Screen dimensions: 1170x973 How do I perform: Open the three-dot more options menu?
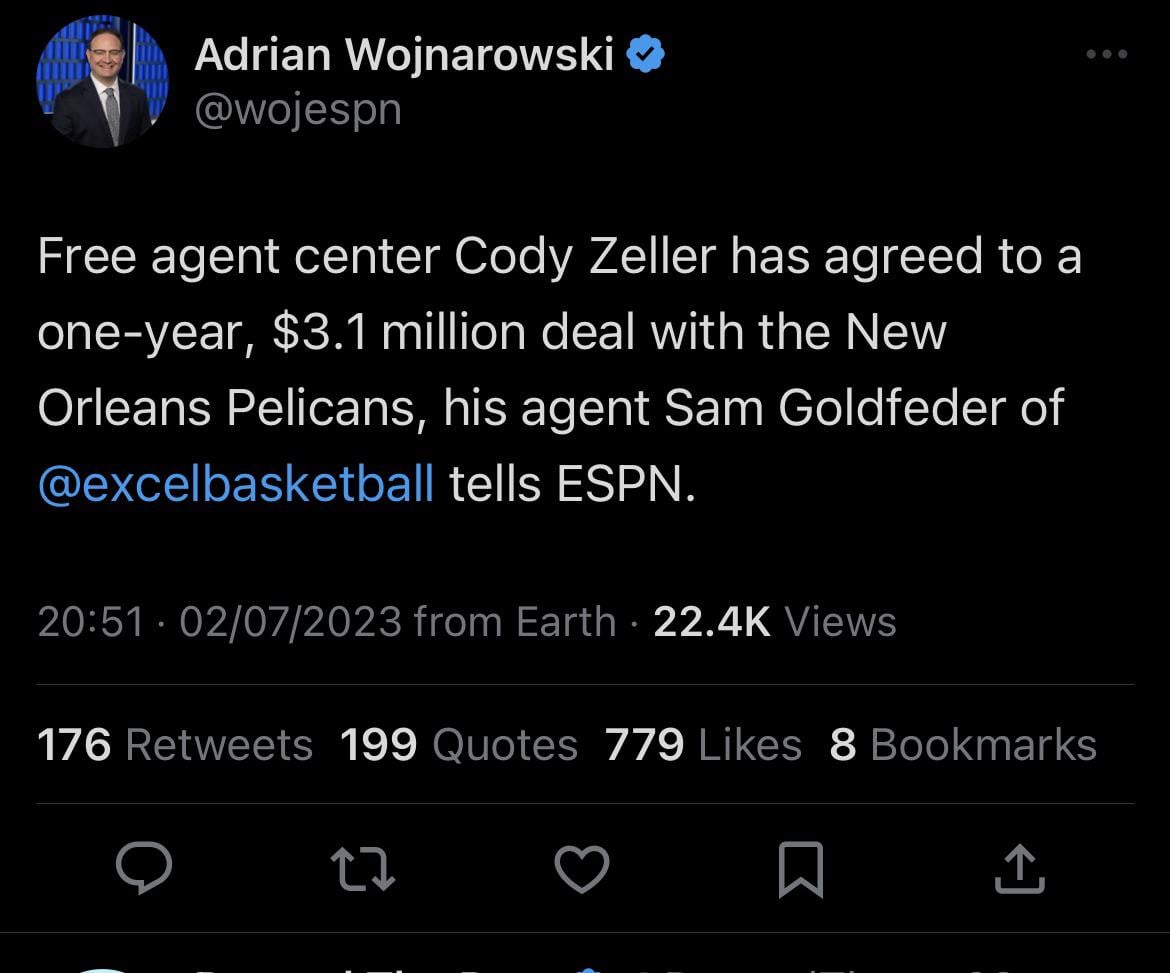click(1106, 55)
